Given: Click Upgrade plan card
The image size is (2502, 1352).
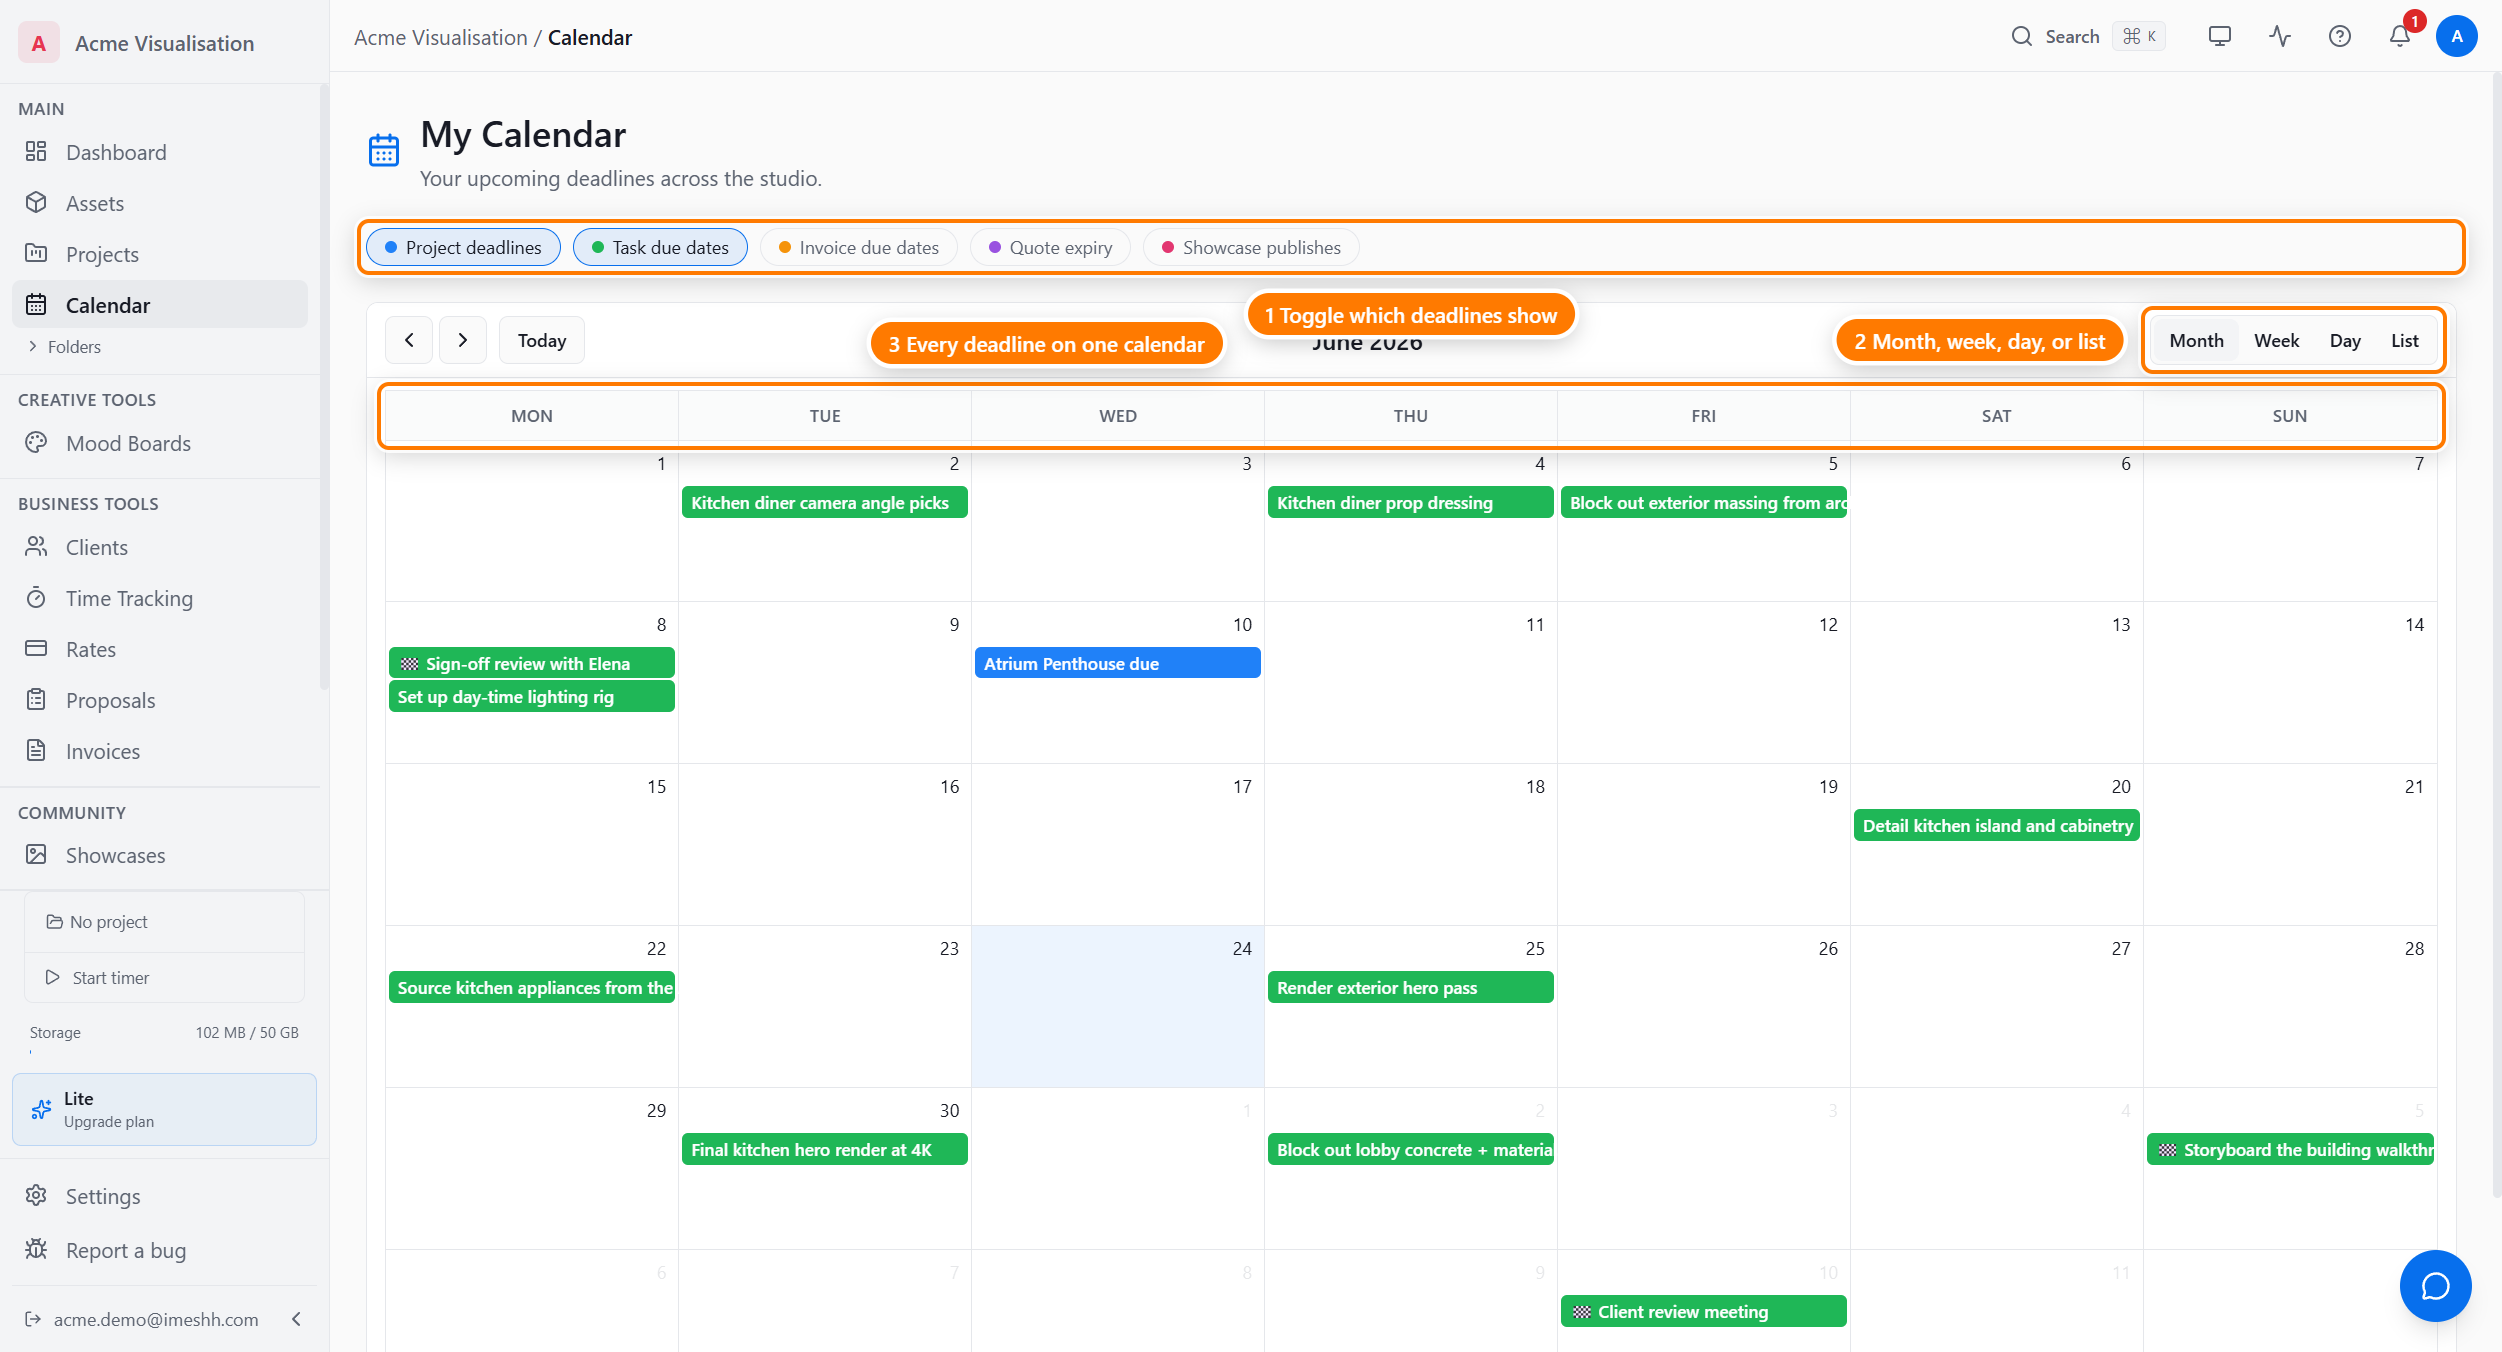Looking at the screenshot, I should [164, 1109].
